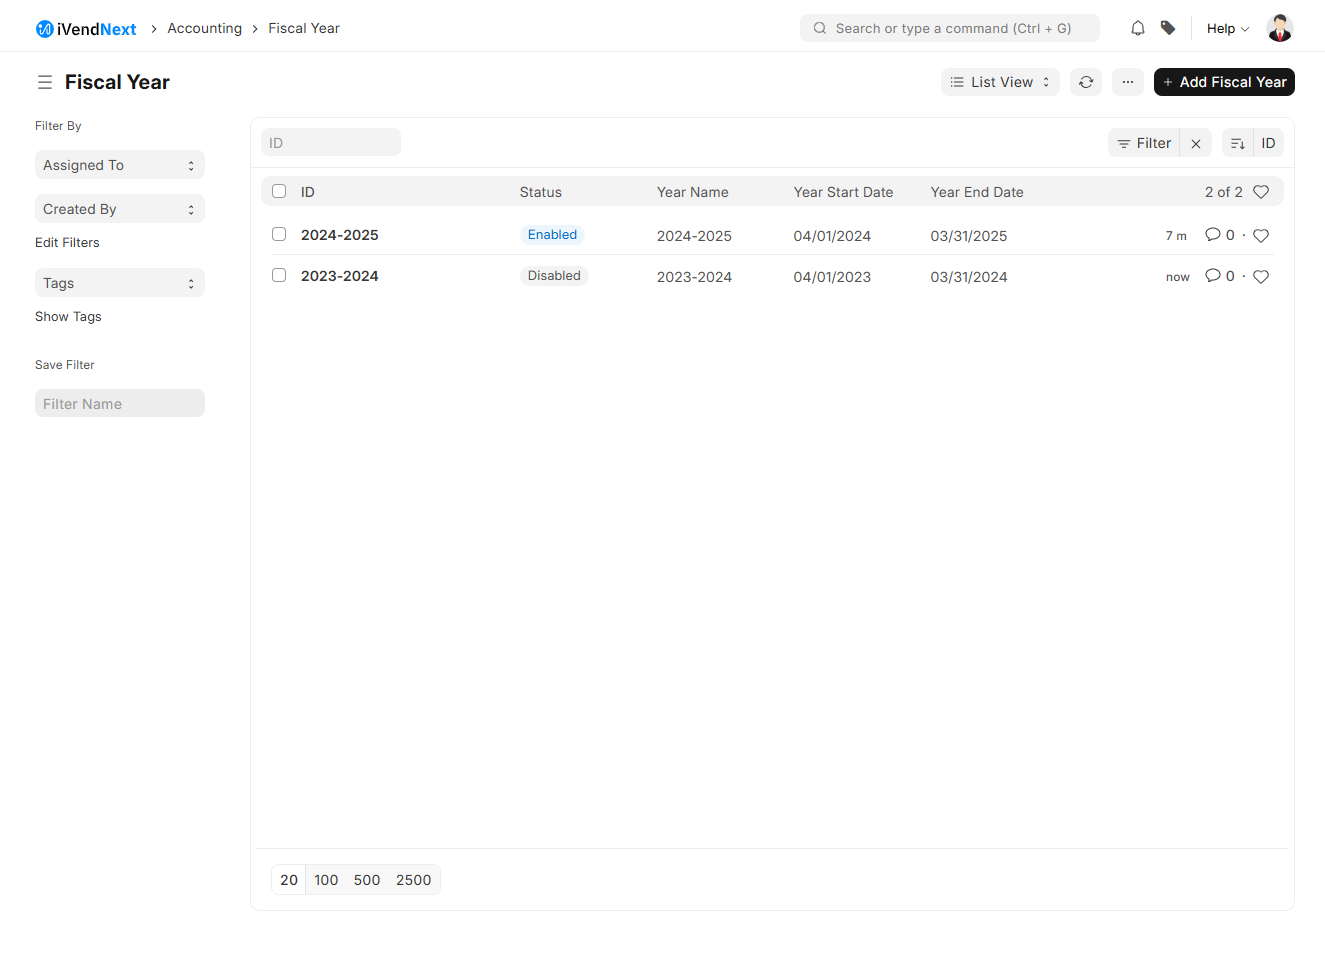1325x959 pixels.
Task: Expand the Tags filter dropdown
Action: point(120,283)
